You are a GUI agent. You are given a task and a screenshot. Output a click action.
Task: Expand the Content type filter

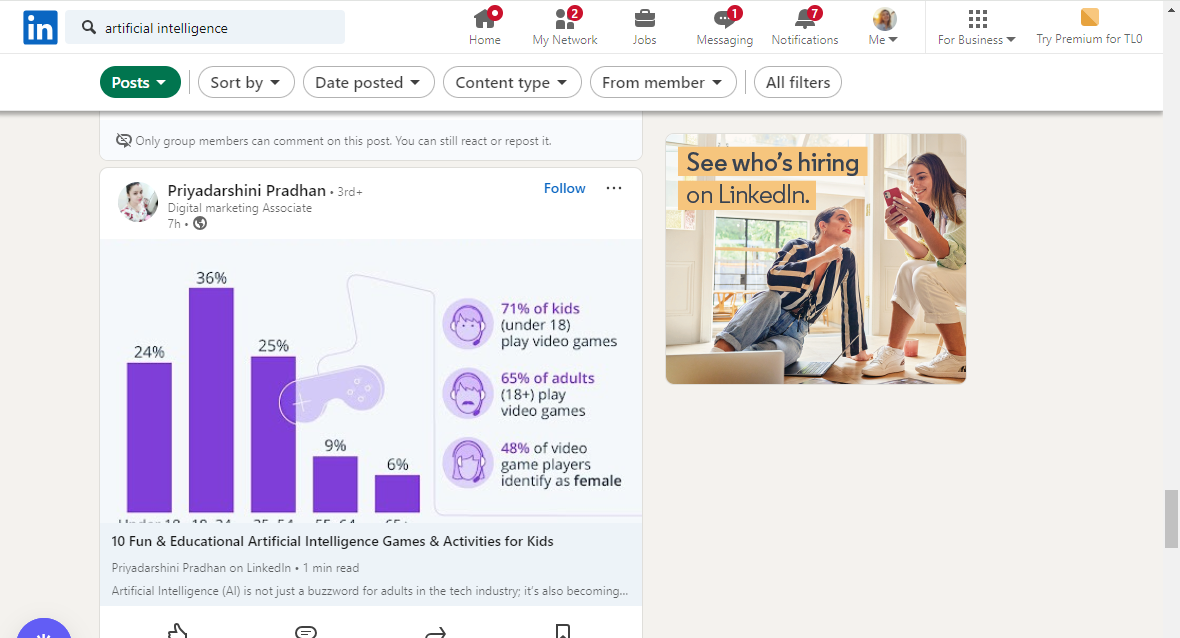point(512,82)
